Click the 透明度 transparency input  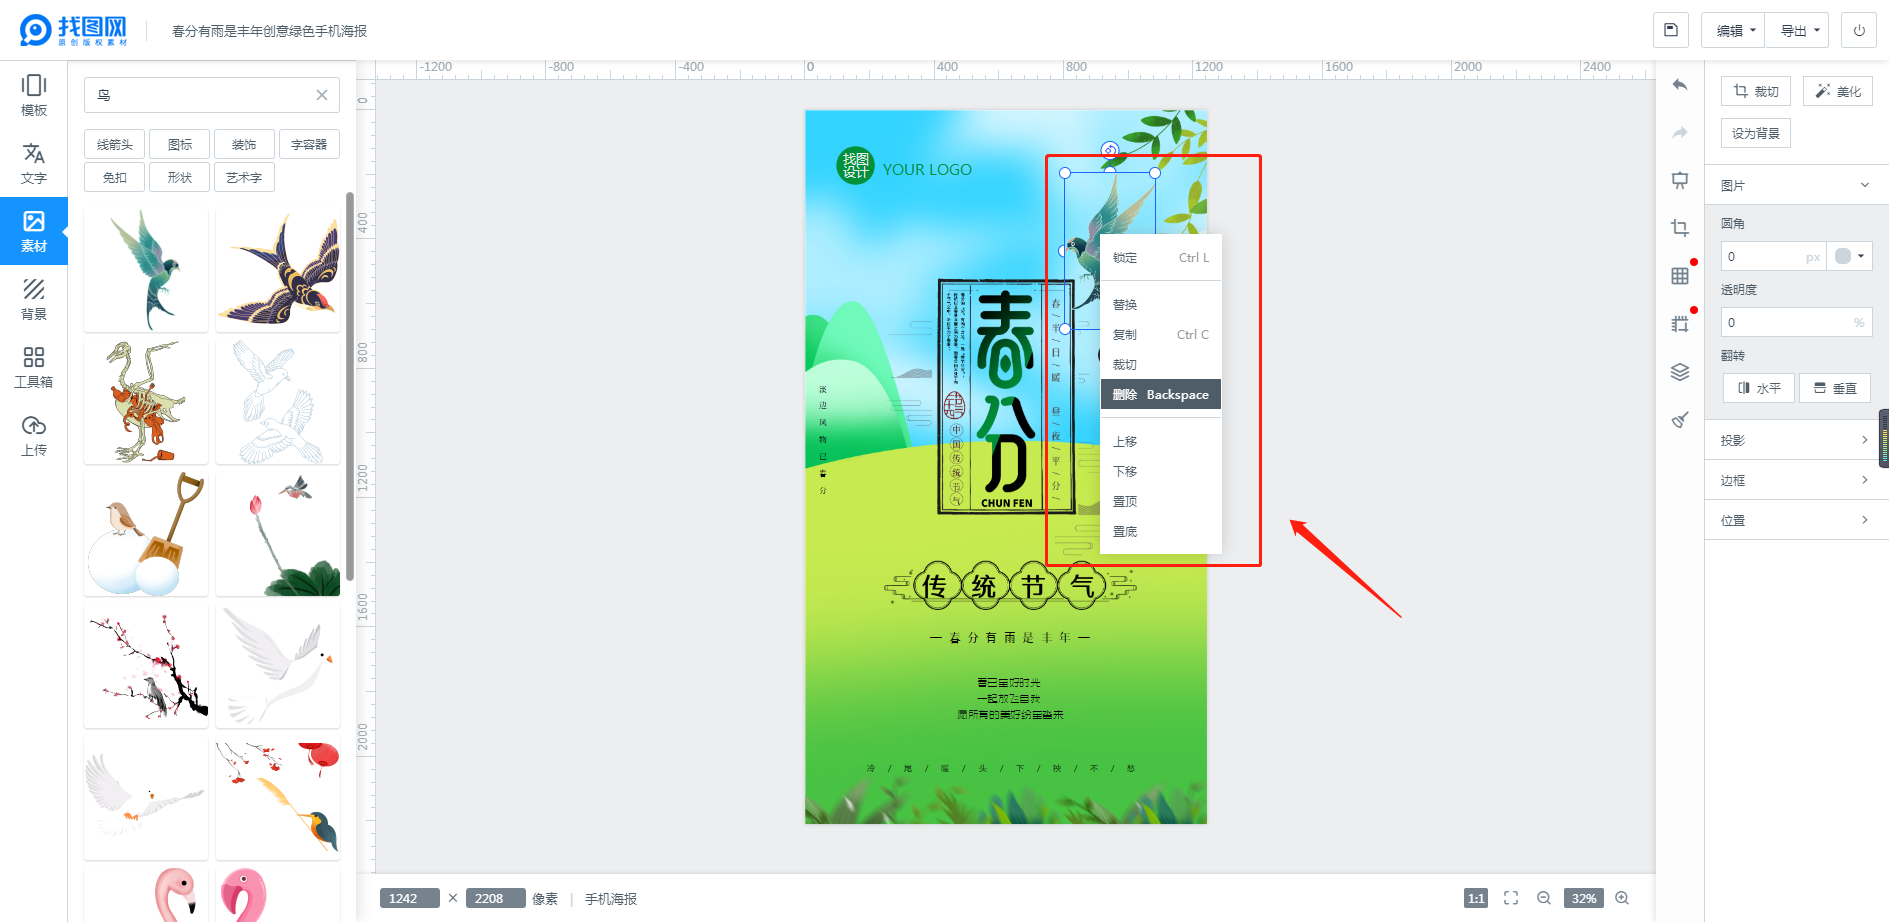(x=1796, y=322)
